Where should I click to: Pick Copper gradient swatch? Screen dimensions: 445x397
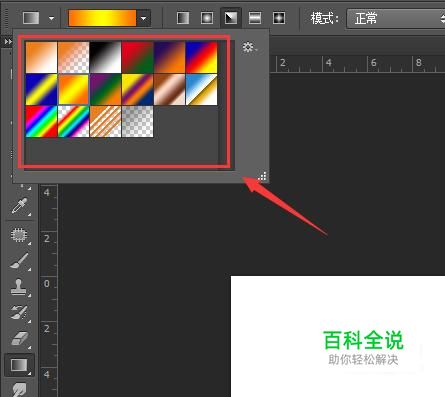[169, 89]
